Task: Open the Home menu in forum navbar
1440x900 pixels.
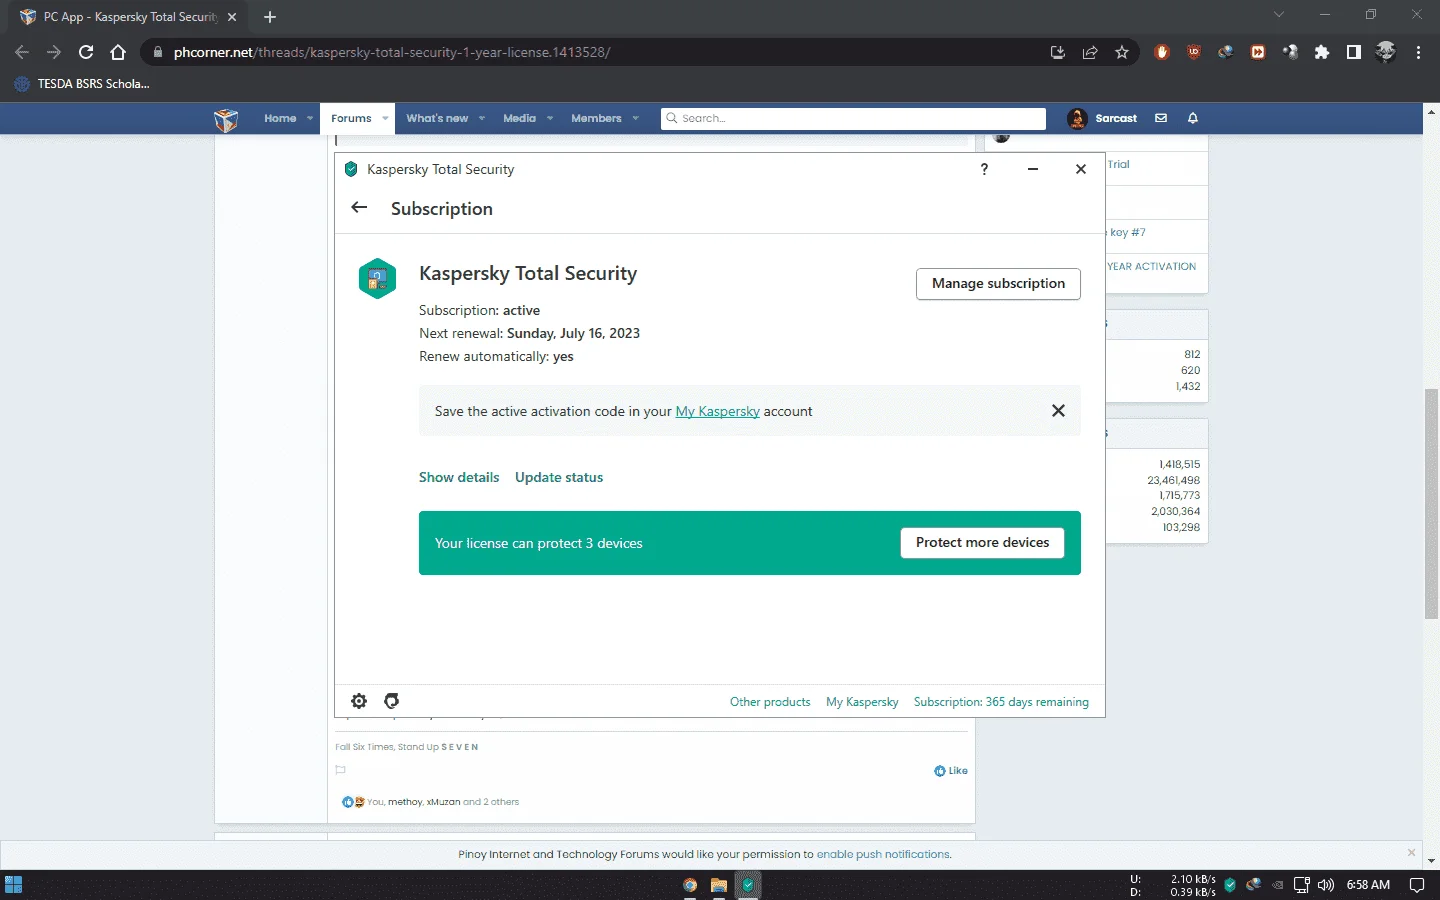Action: (280, 118)
